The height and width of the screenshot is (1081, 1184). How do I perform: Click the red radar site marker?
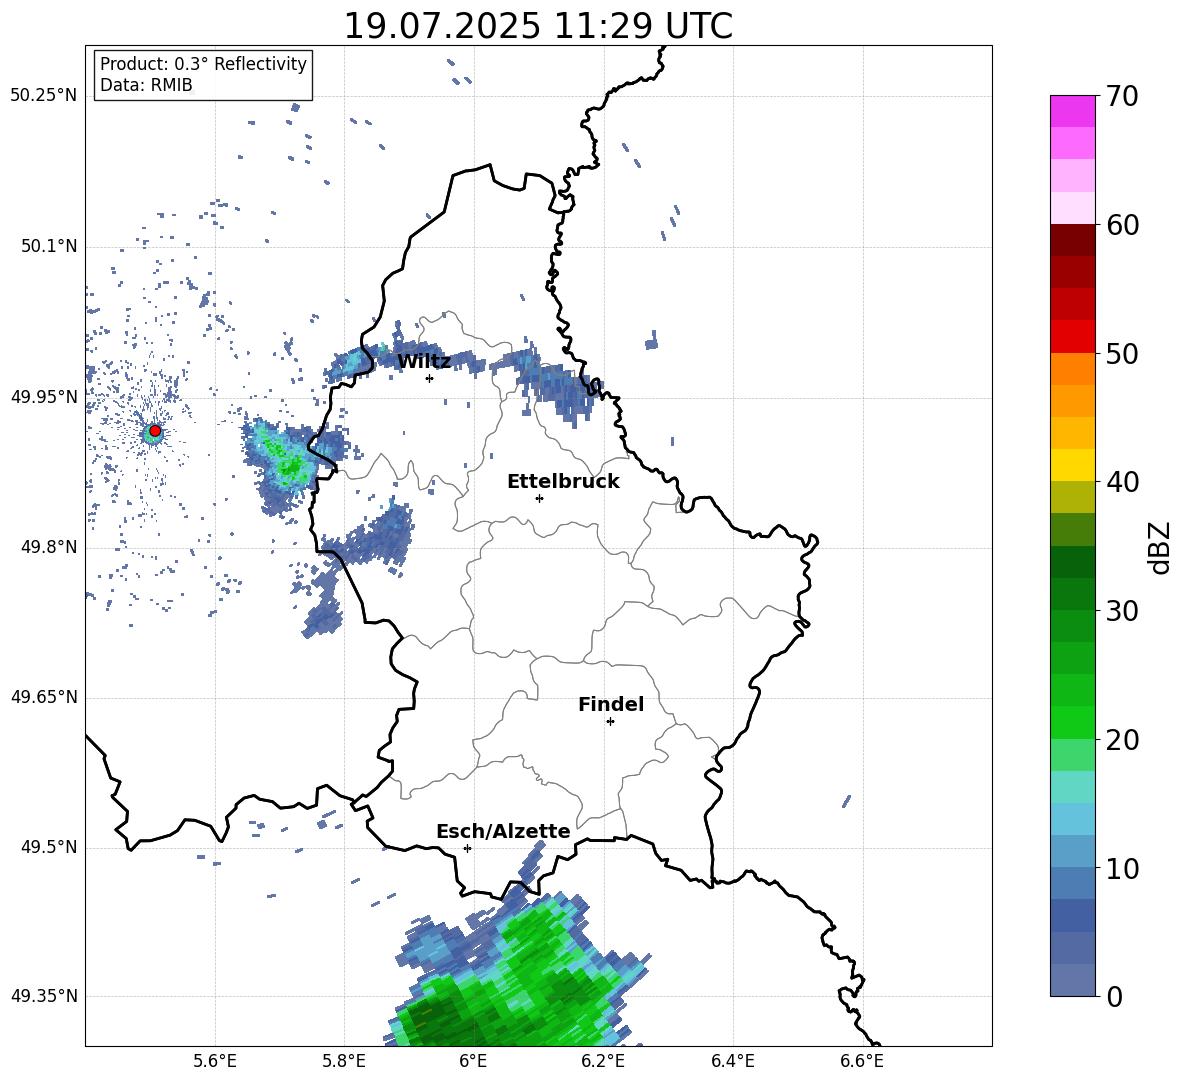[x=155, y=431]
